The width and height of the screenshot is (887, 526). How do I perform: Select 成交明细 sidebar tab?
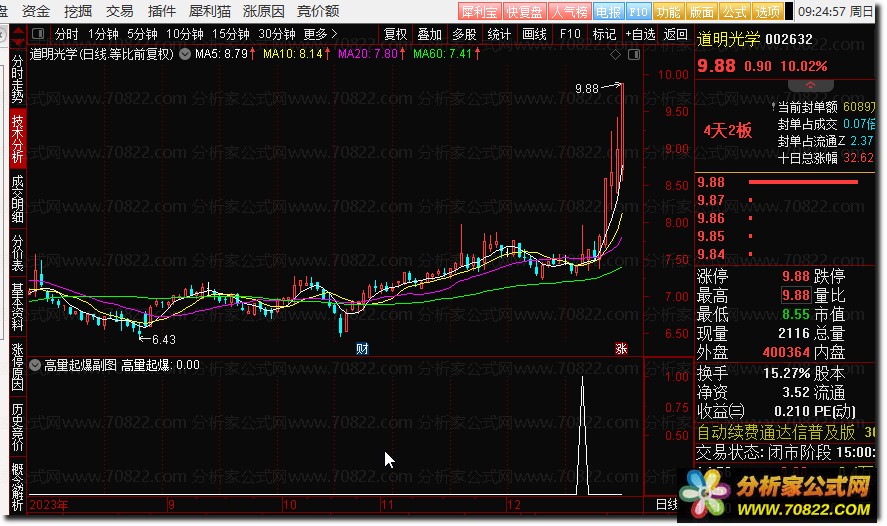[x=18, y=199]
